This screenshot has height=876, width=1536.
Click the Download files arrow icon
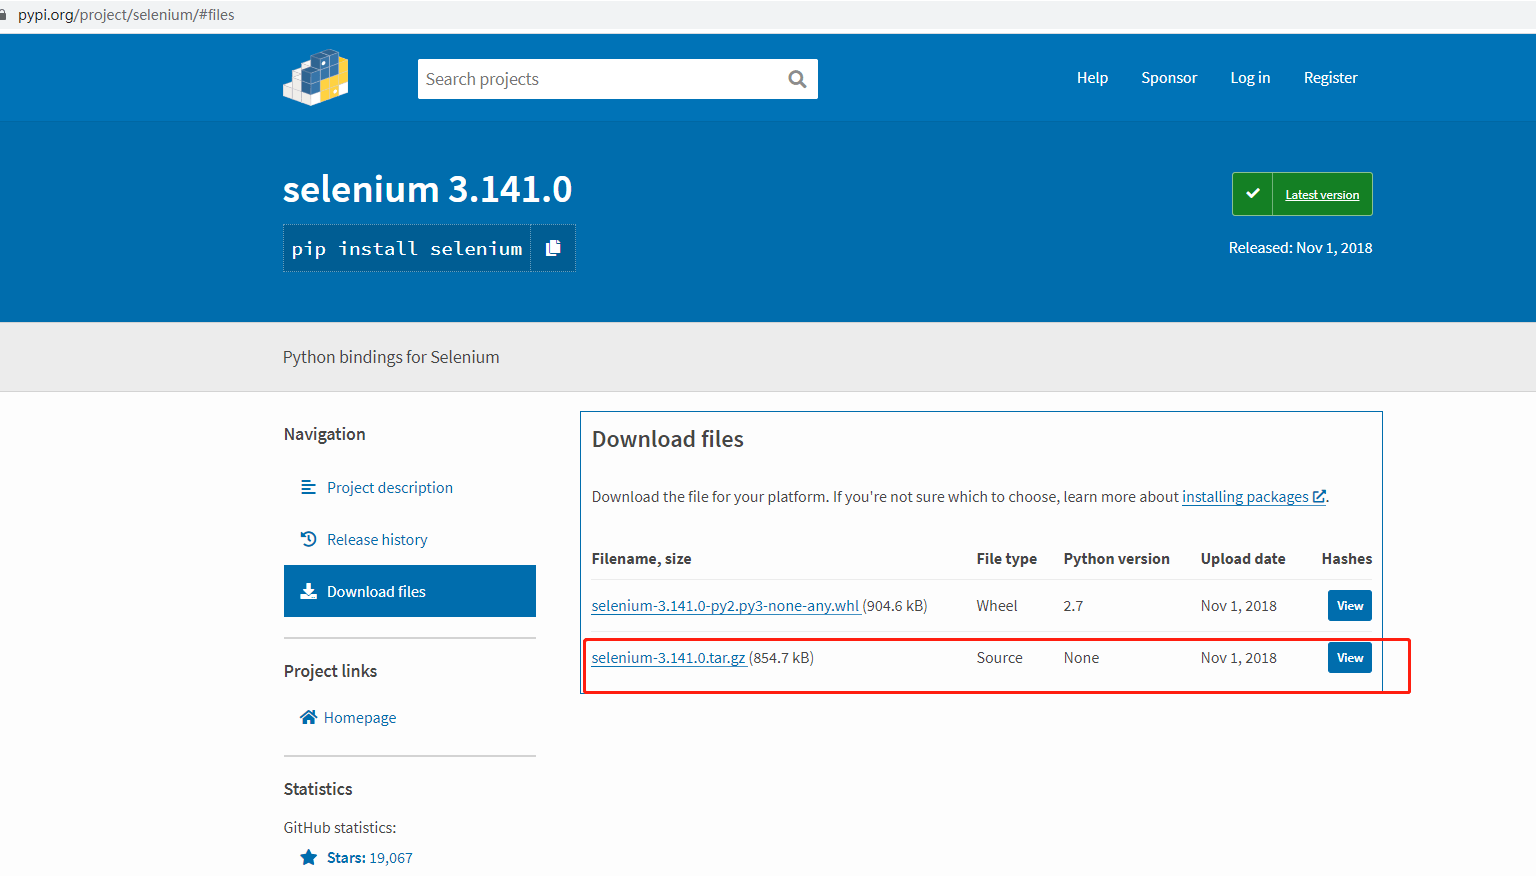308,591
